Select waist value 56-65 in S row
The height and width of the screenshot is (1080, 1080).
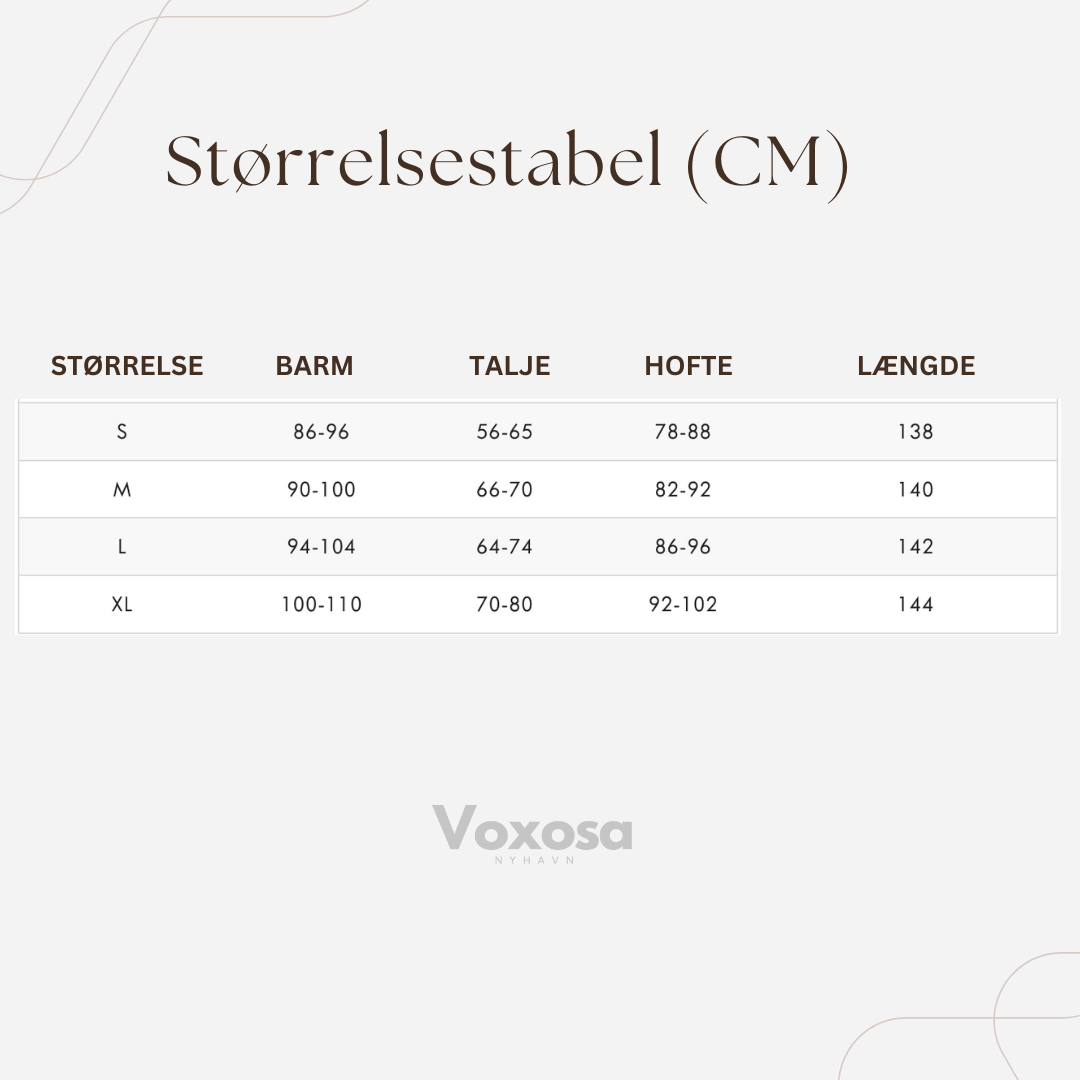coord(504,432)
